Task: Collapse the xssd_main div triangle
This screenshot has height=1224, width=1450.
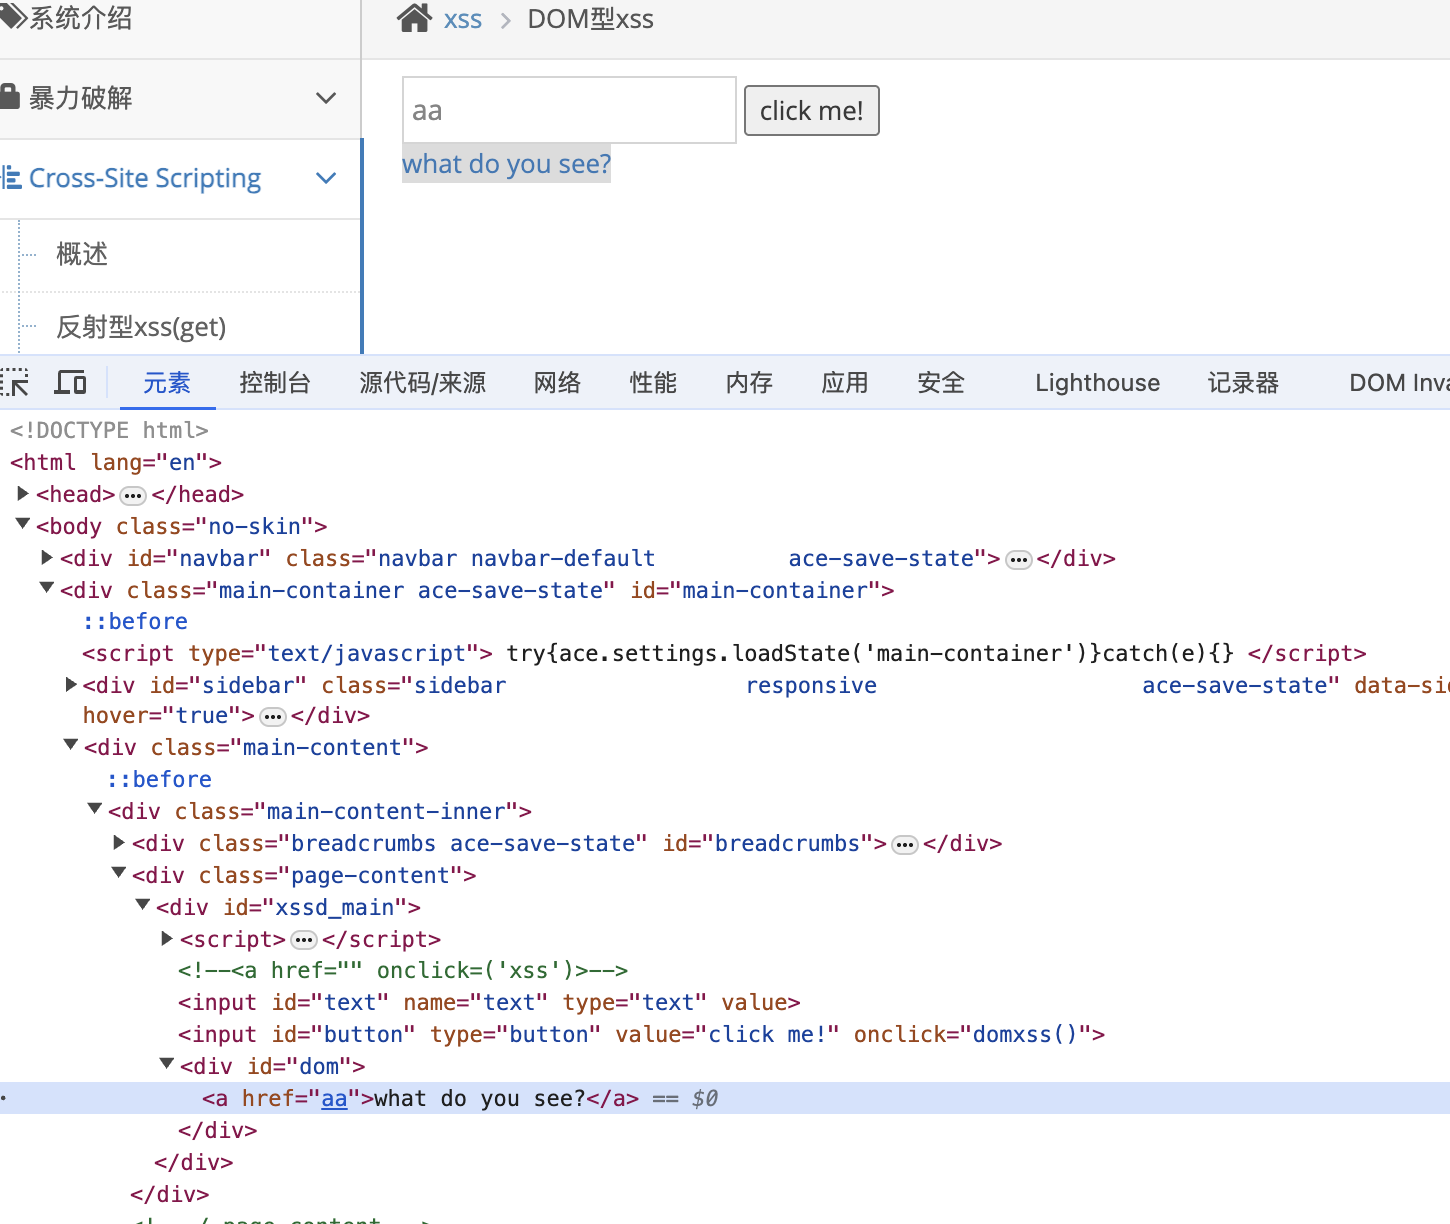Action: pyautogui.click(x=143, y=905)
